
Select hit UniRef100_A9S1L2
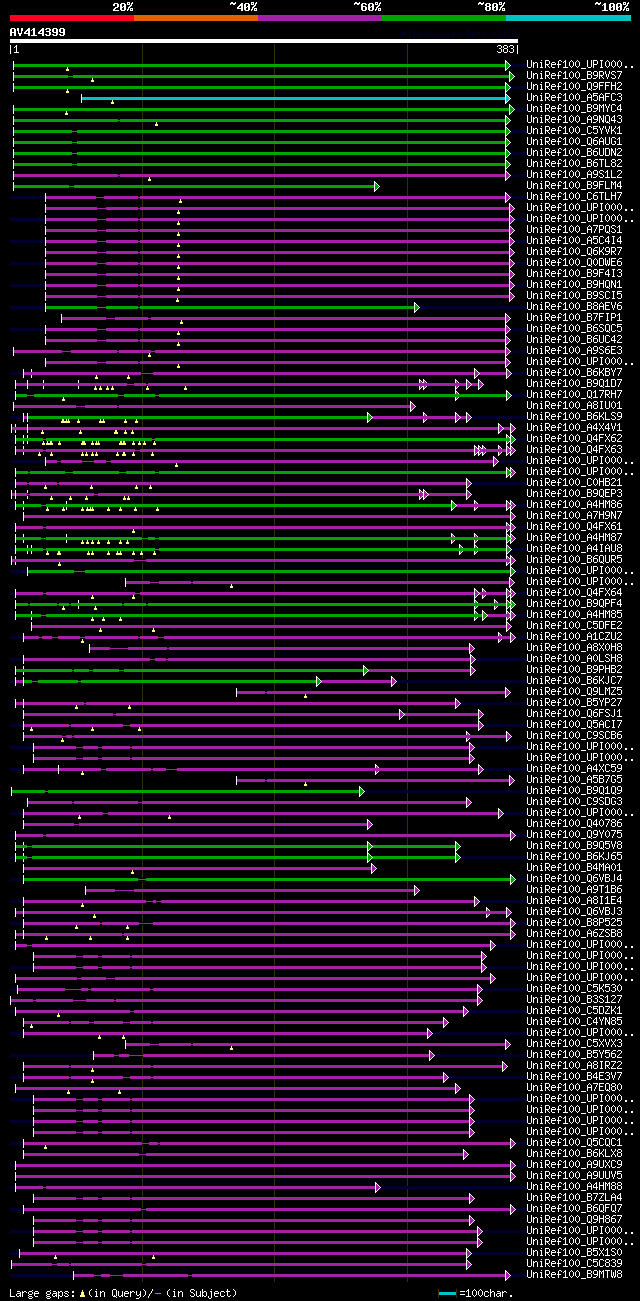pyautogui.click(x=574, y=174)
